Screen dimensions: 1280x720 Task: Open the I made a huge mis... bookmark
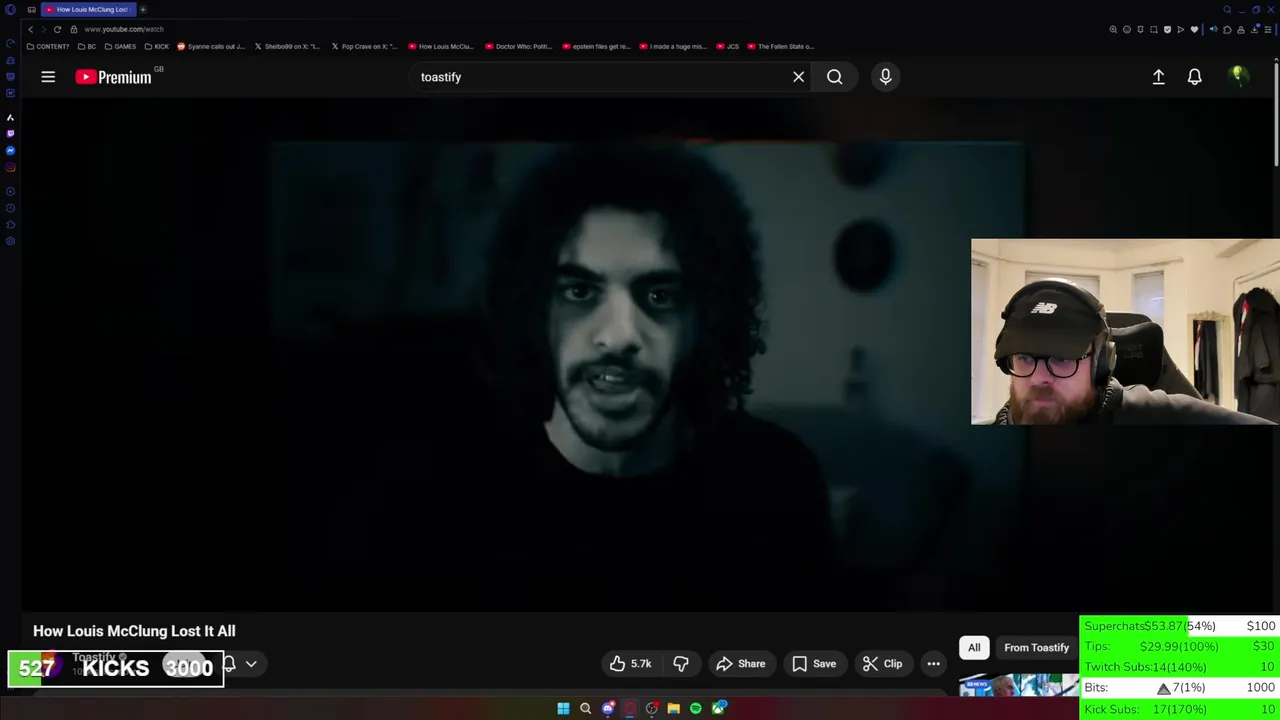point(673,46)
